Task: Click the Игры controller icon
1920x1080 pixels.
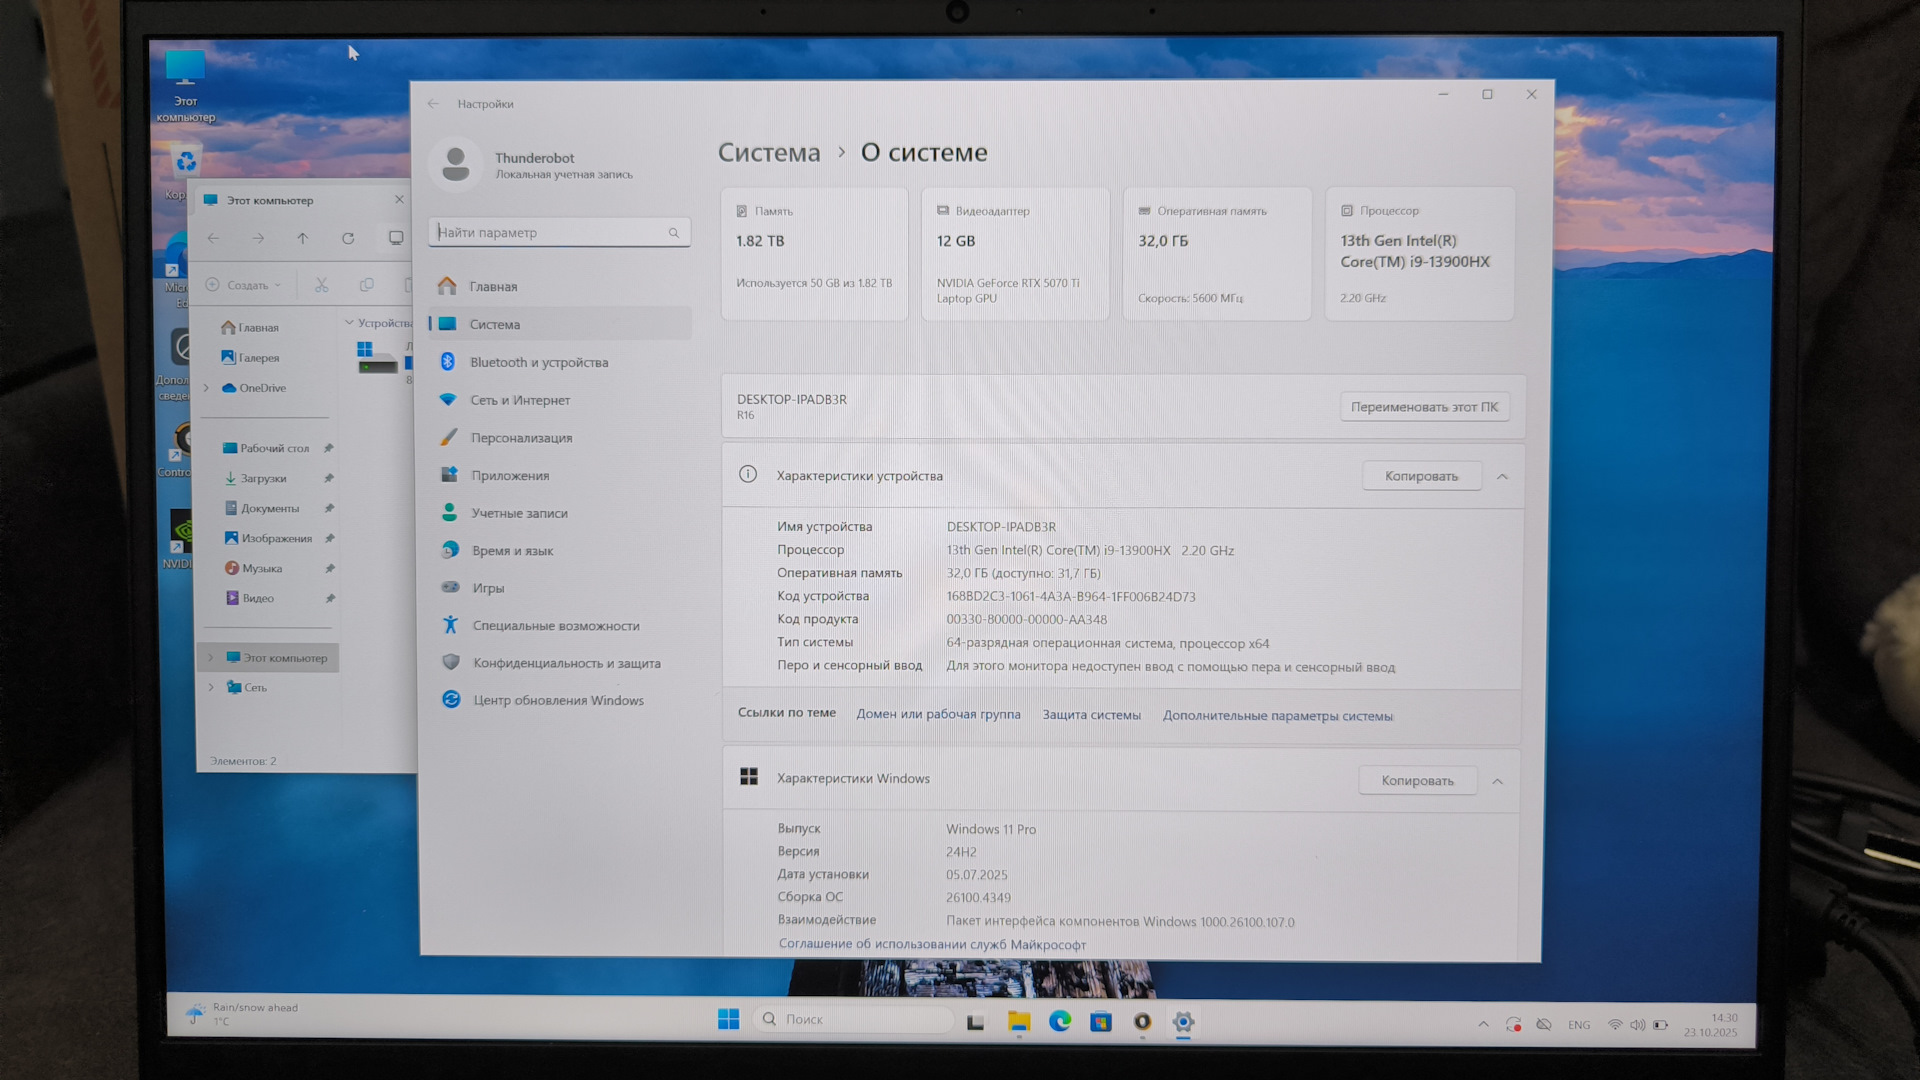Action: (451, 587)
